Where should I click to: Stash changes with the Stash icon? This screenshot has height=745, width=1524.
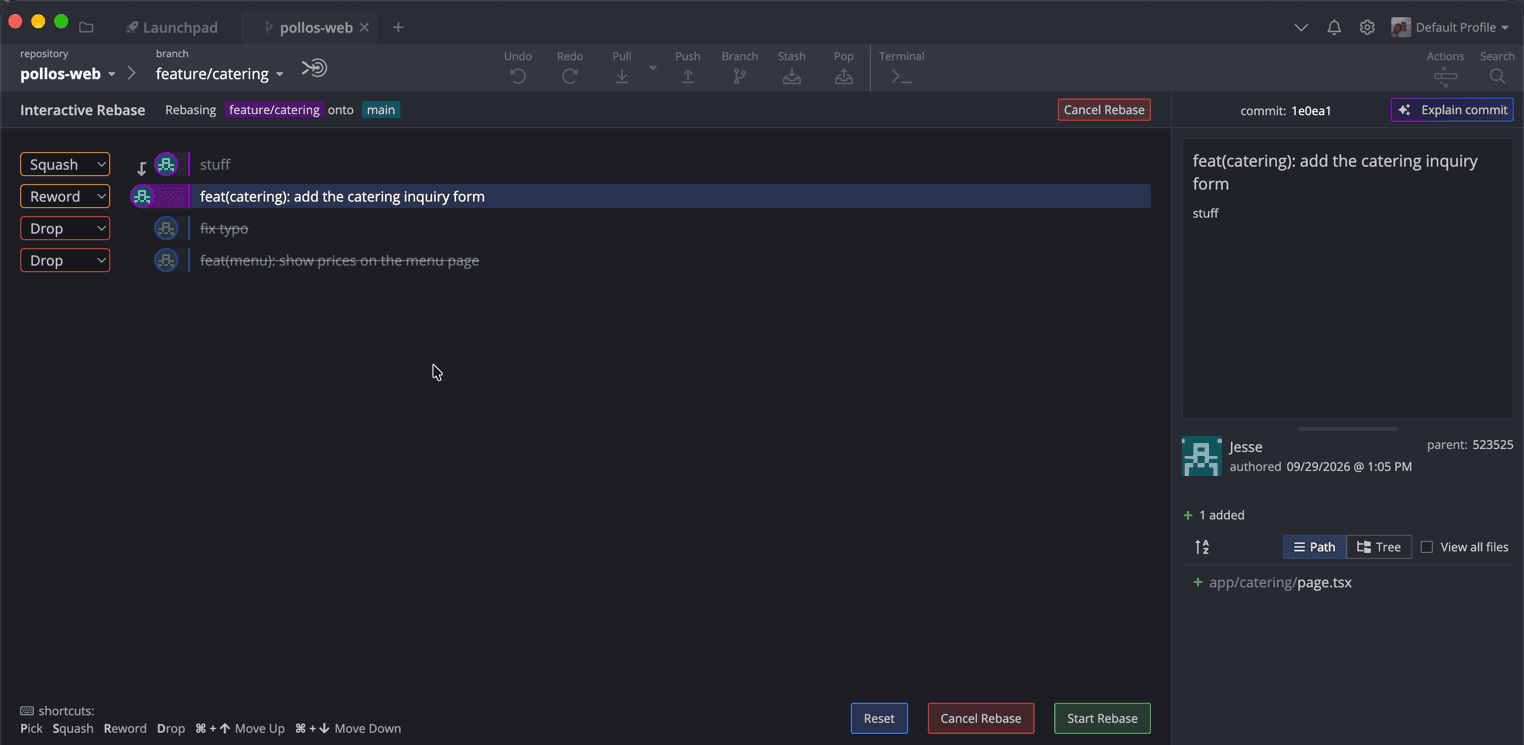(x=792, y=76)
